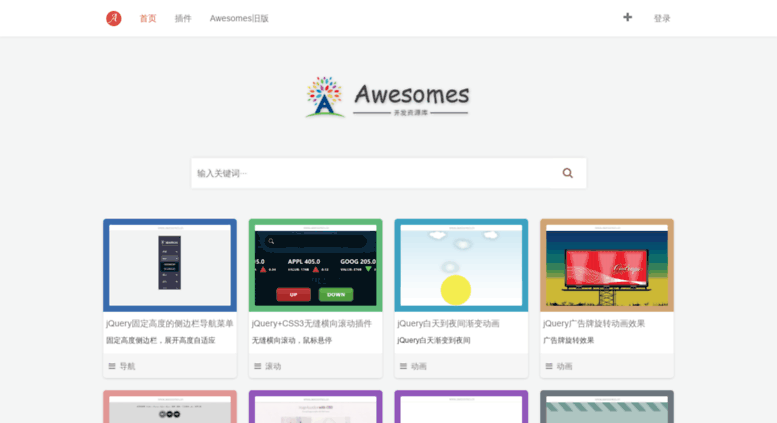Click list icon on billboard card footer
Screen dimensions: 777x423
pyautogui.click(x=549, y=366)
